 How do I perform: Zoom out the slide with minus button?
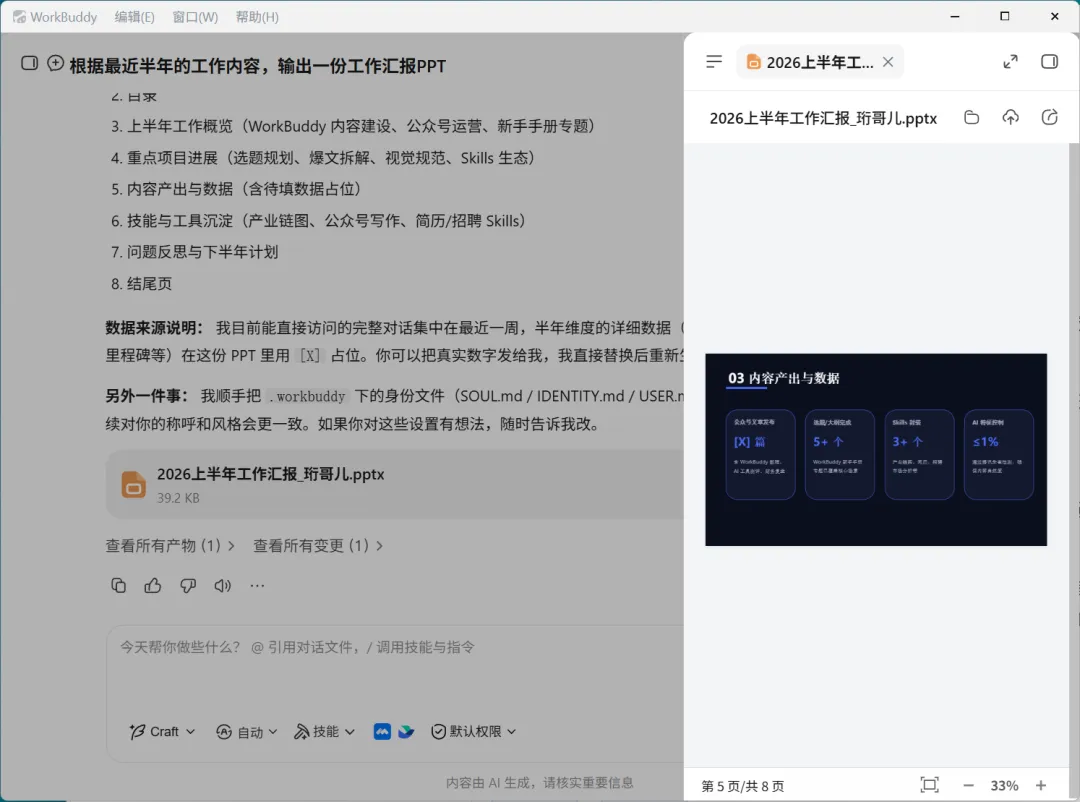tap(968, 785)
